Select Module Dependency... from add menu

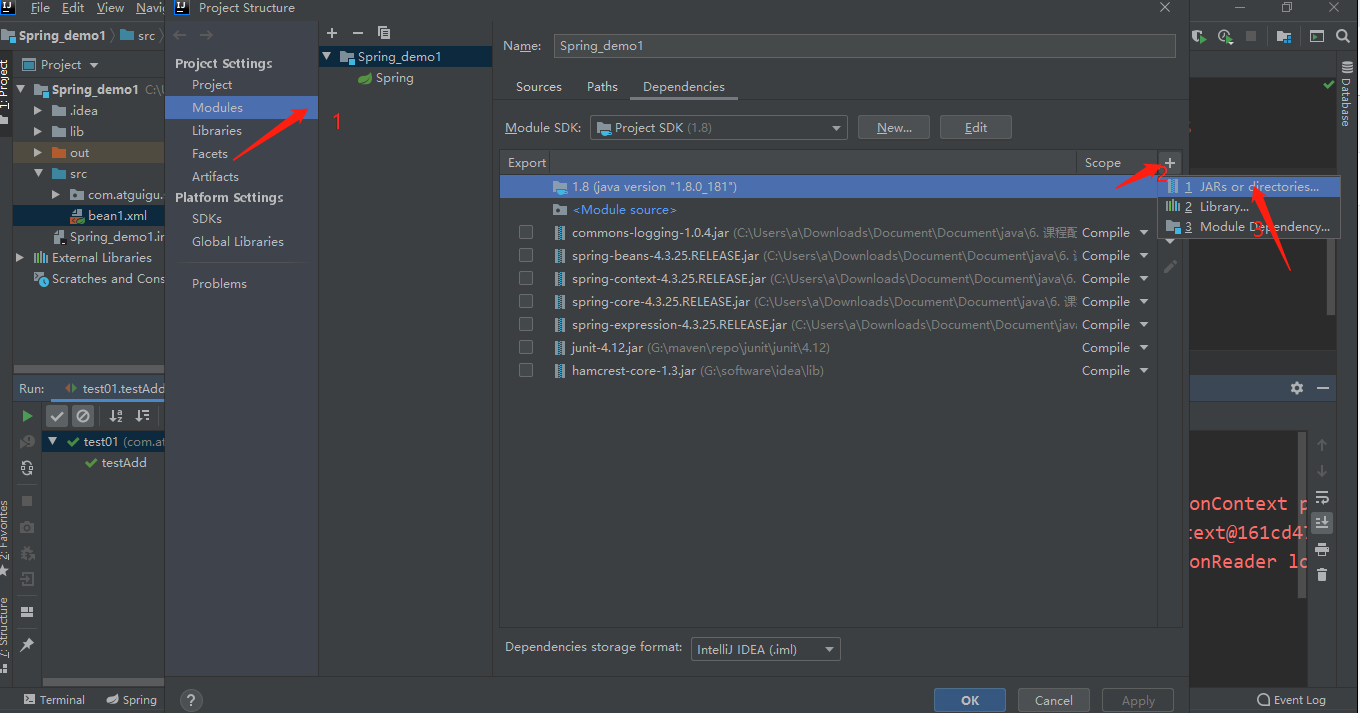click(x=1249, y=227)
